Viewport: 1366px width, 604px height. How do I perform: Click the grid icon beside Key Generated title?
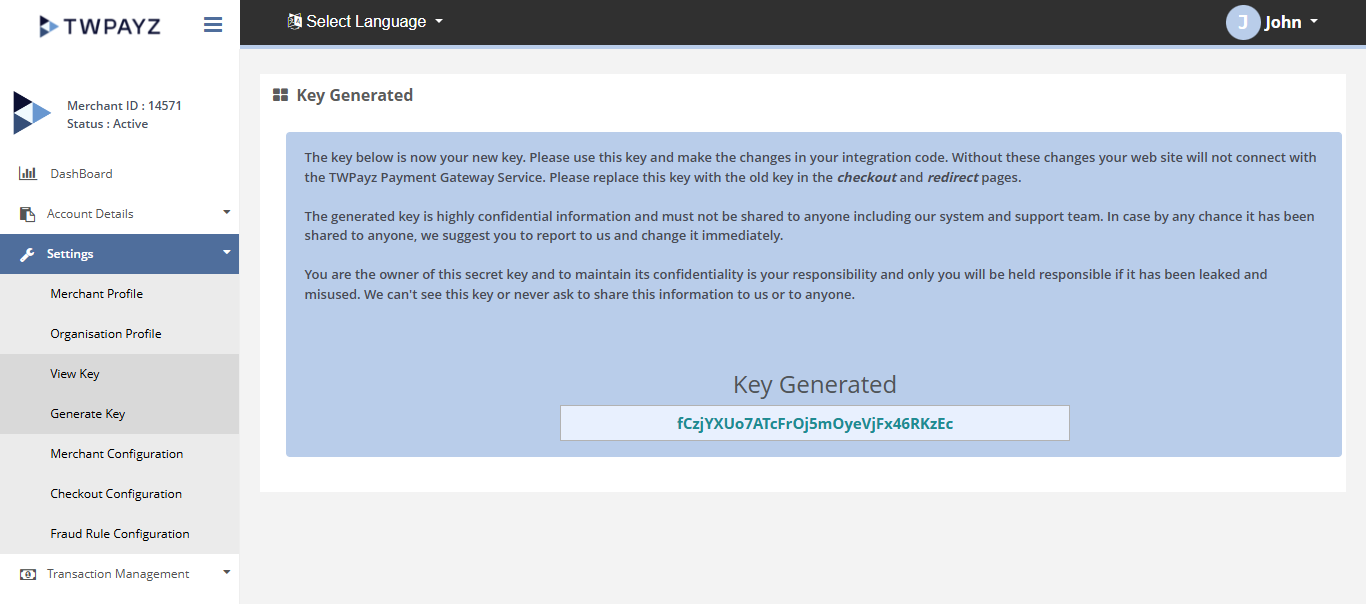[281, 95]
